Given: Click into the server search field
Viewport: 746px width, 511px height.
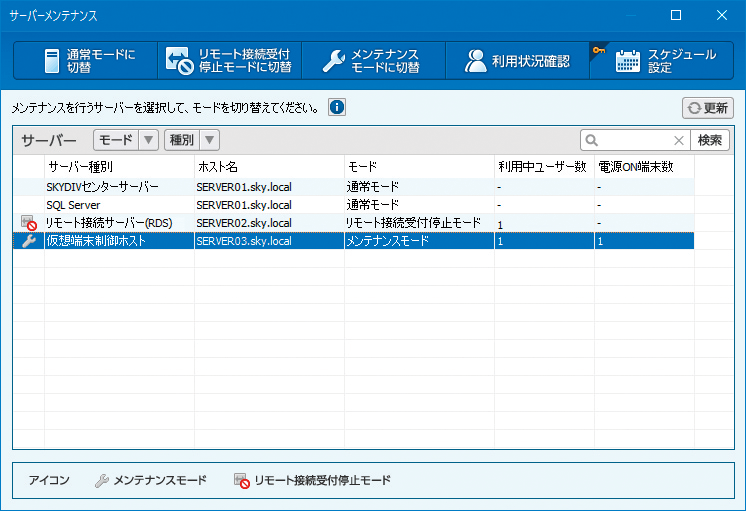Looking at the screenshot, I should 634,141.
